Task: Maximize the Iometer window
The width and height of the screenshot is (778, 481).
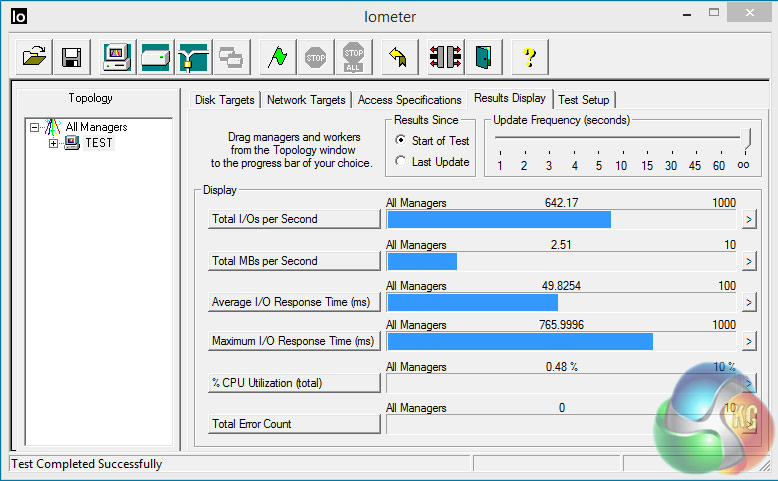Action: [x=713, y=13]
